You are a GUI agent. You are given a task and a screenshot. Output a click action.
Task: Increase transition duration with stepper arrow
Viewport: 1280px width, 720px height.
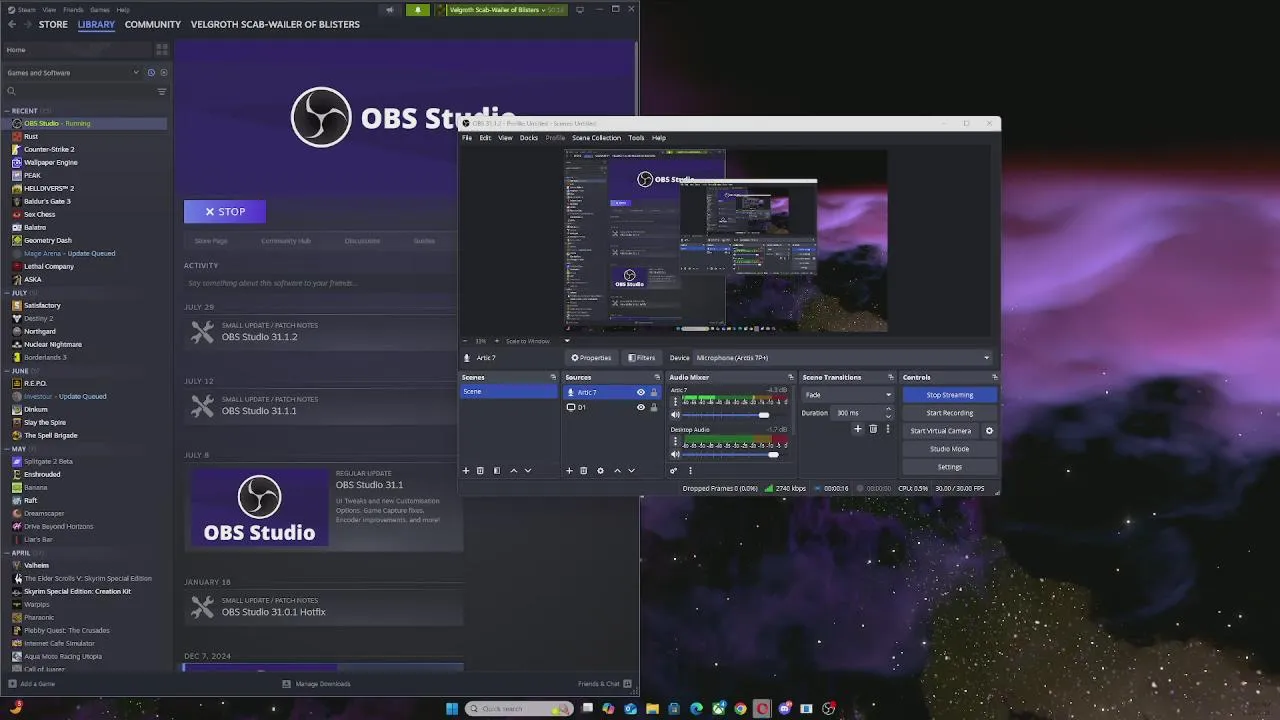888,409
